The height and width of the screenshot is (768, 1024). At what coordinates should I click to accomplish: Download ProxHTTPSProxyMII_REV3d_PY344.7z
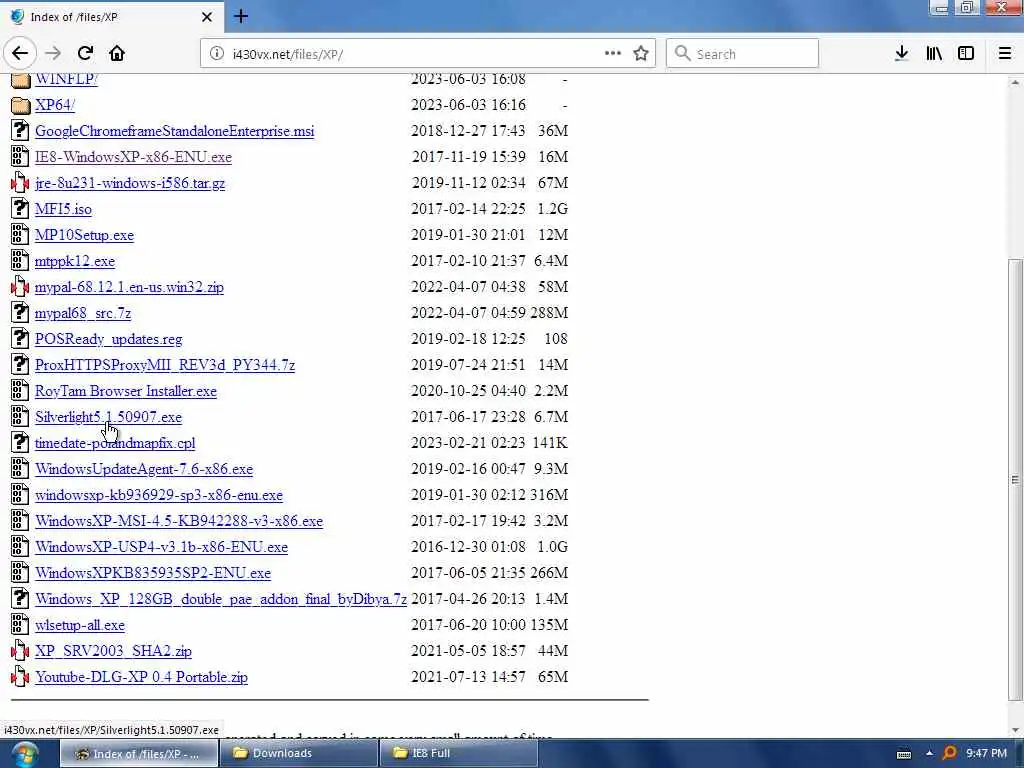(x=165, y=365)
